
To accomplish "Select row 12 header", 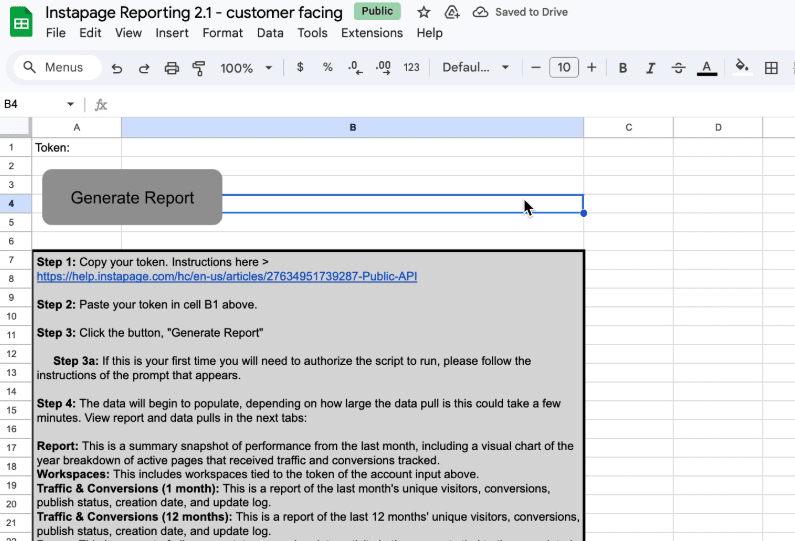I will pos(11,354).
